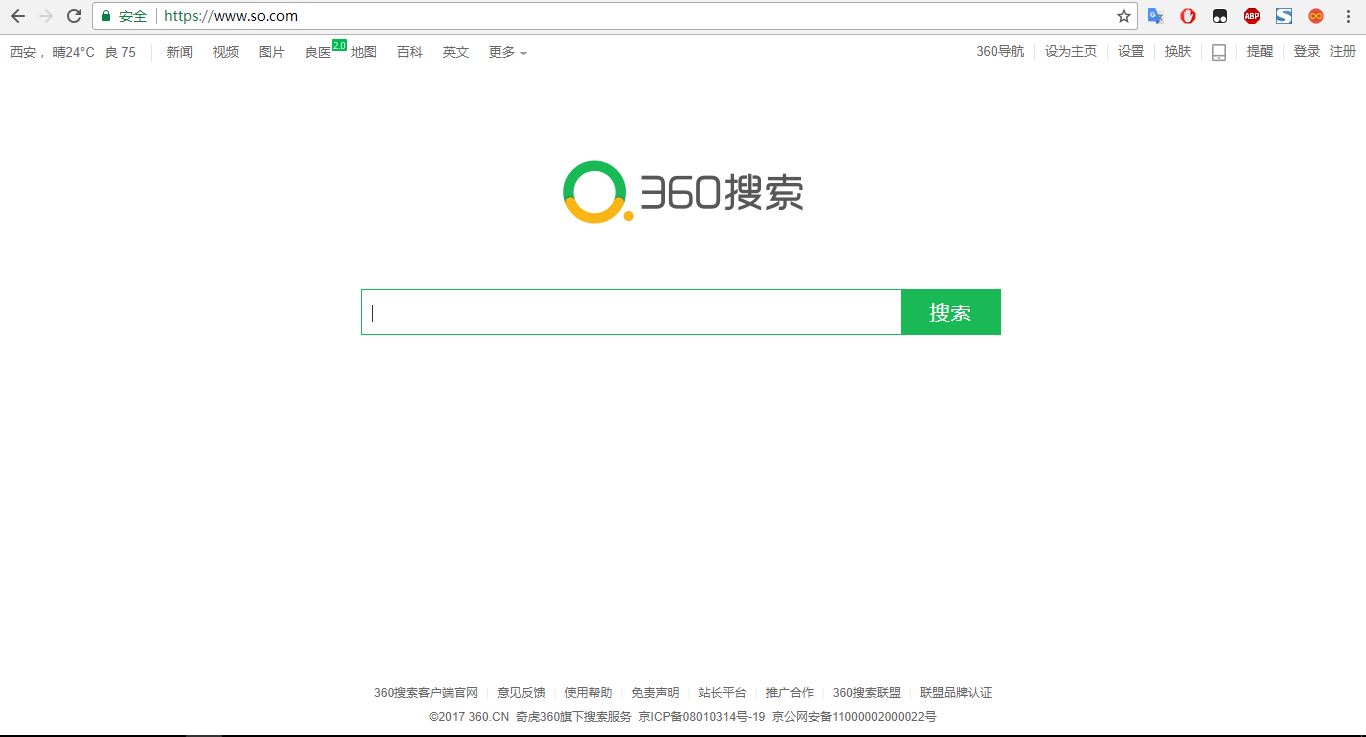Click the air quality 良 75 indicator
This screenshot has width=1366, height=737.
[x=120, y=52]
